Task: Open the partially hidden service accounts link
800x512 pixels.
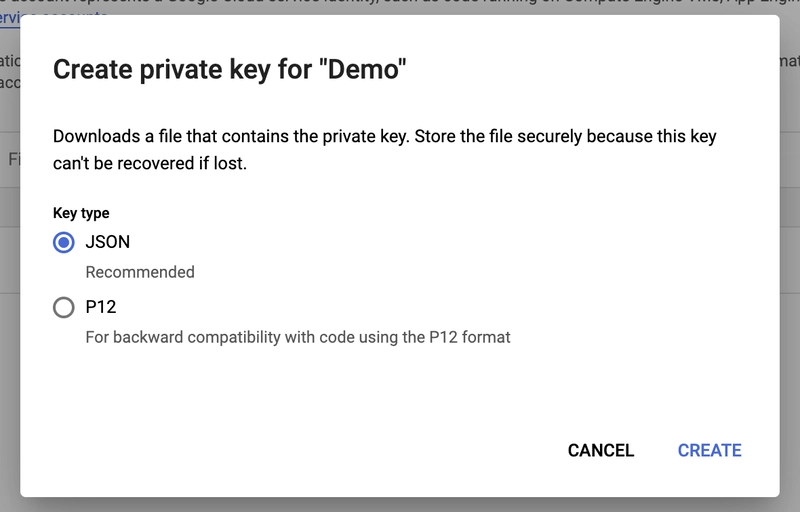Action: click(x=60, y=18)
